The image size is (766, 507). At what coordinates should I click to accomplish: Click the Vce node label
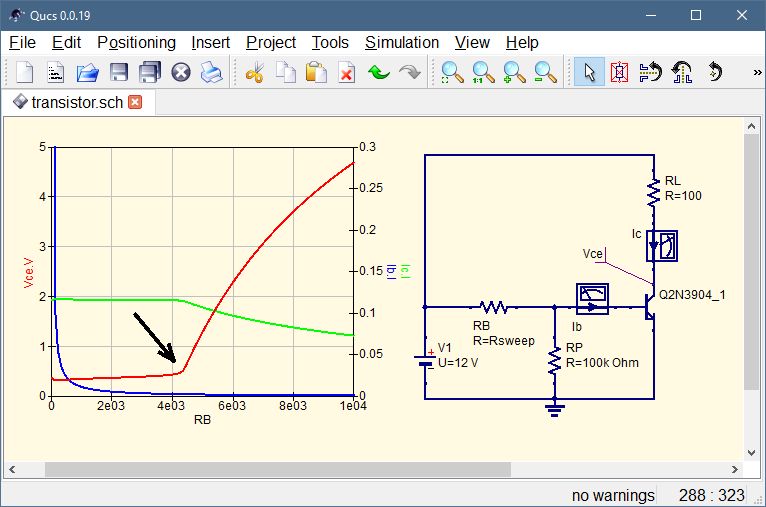coord(593,254)
